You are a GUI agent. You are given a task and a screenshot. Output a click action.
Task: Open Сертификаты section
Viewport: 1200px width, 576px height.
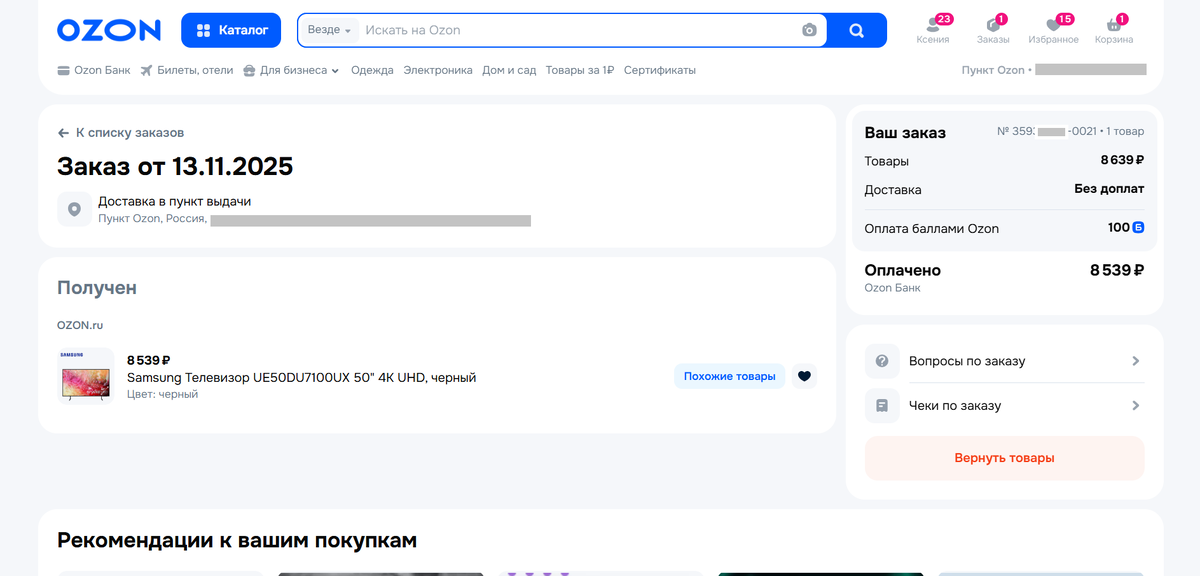(x=660, y=70)
